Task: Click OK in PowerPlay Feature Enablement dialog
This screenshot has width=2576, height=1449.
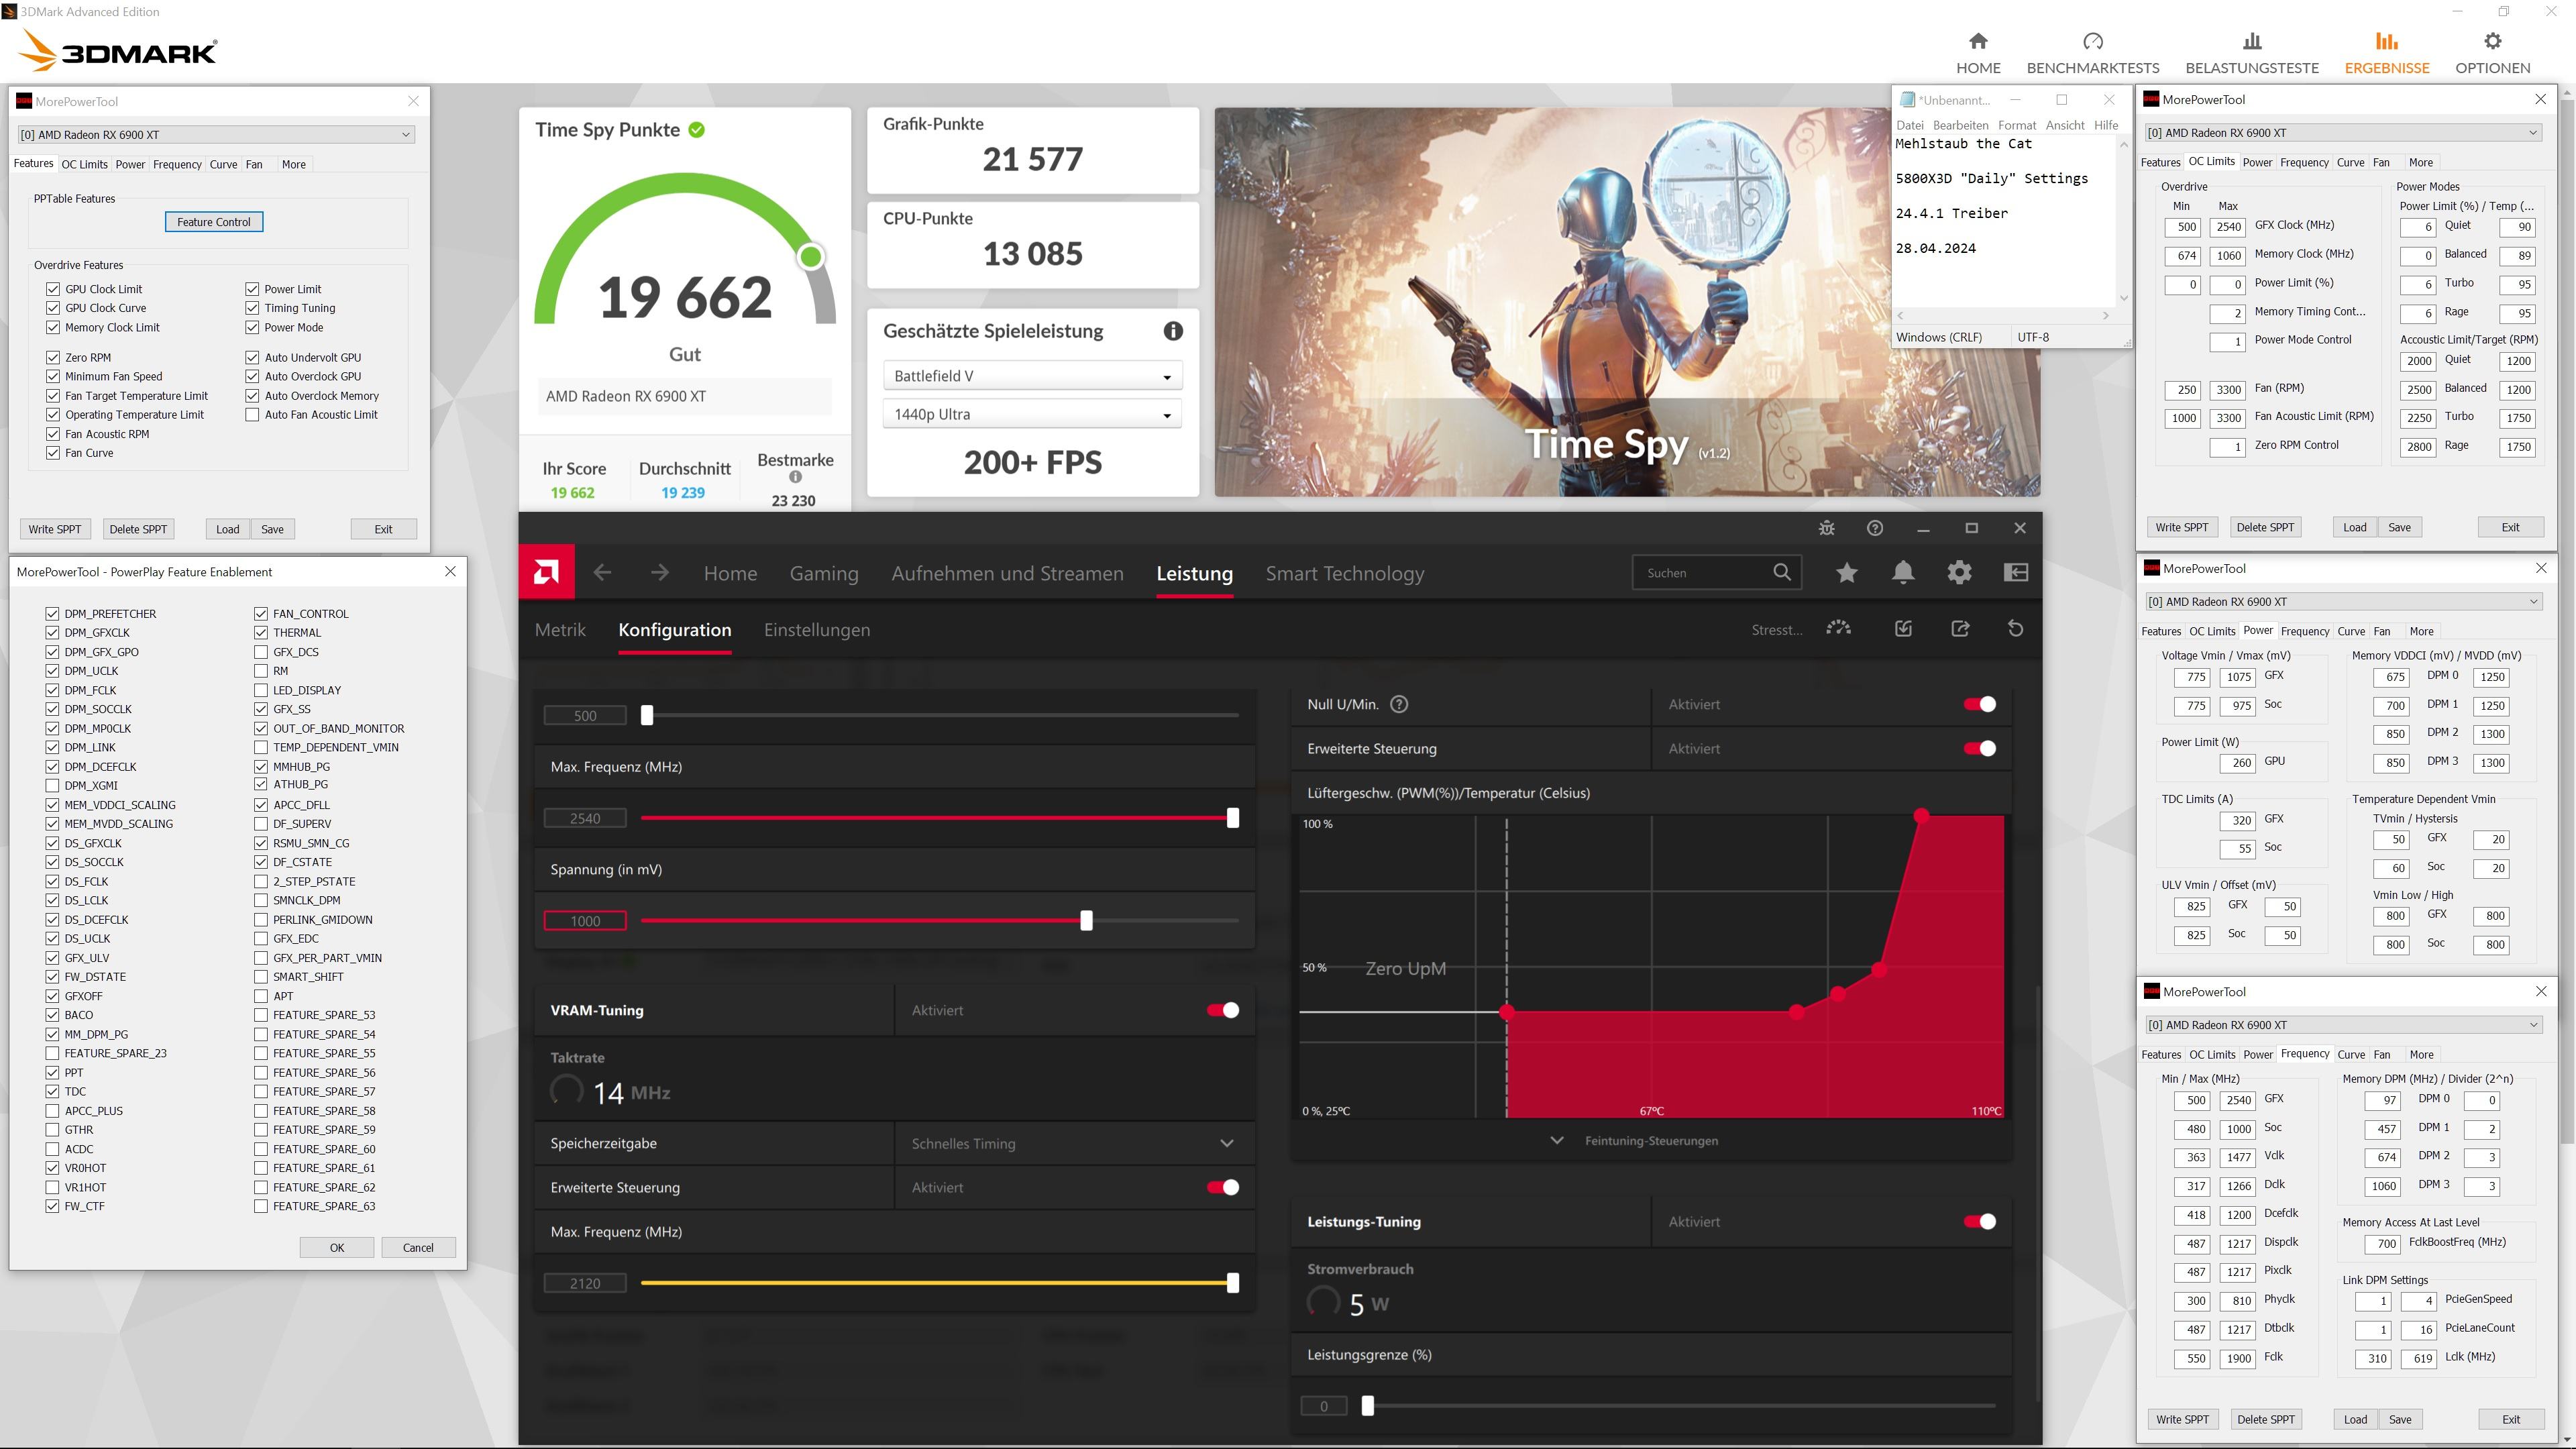Action: (337, 1247)
